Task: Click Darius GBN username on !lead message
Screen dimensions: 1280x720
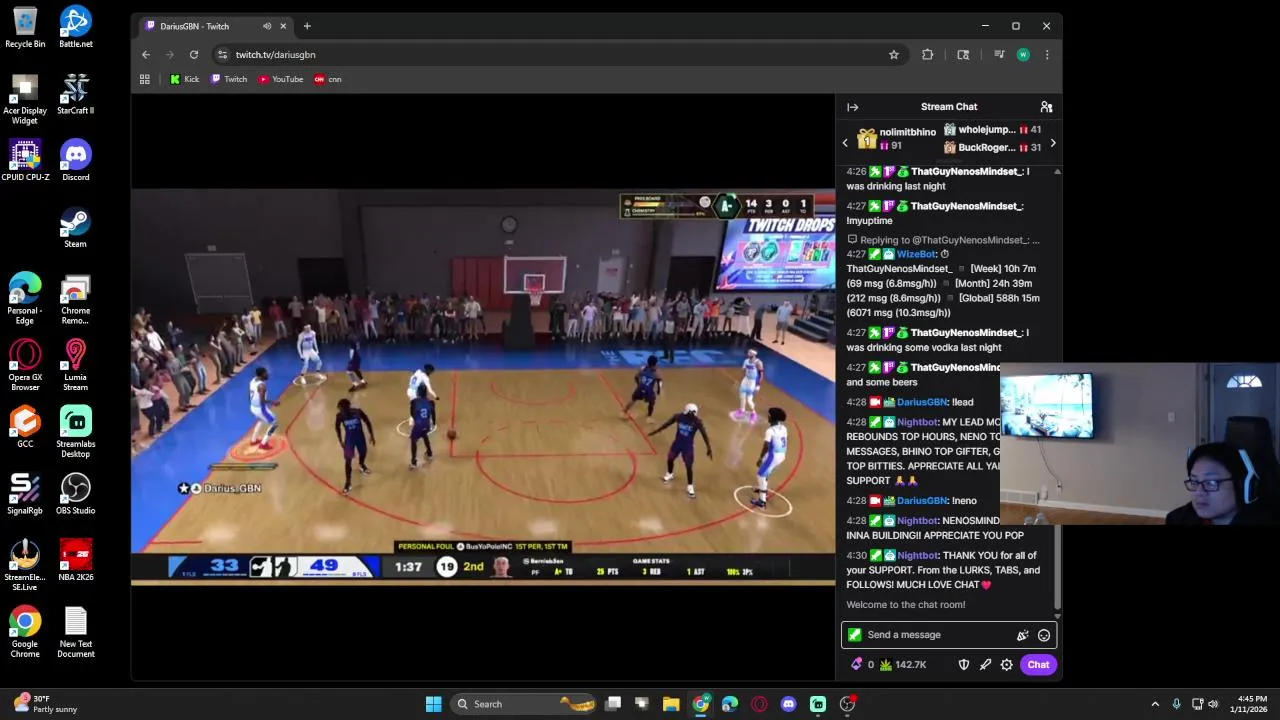Action: 922,402
